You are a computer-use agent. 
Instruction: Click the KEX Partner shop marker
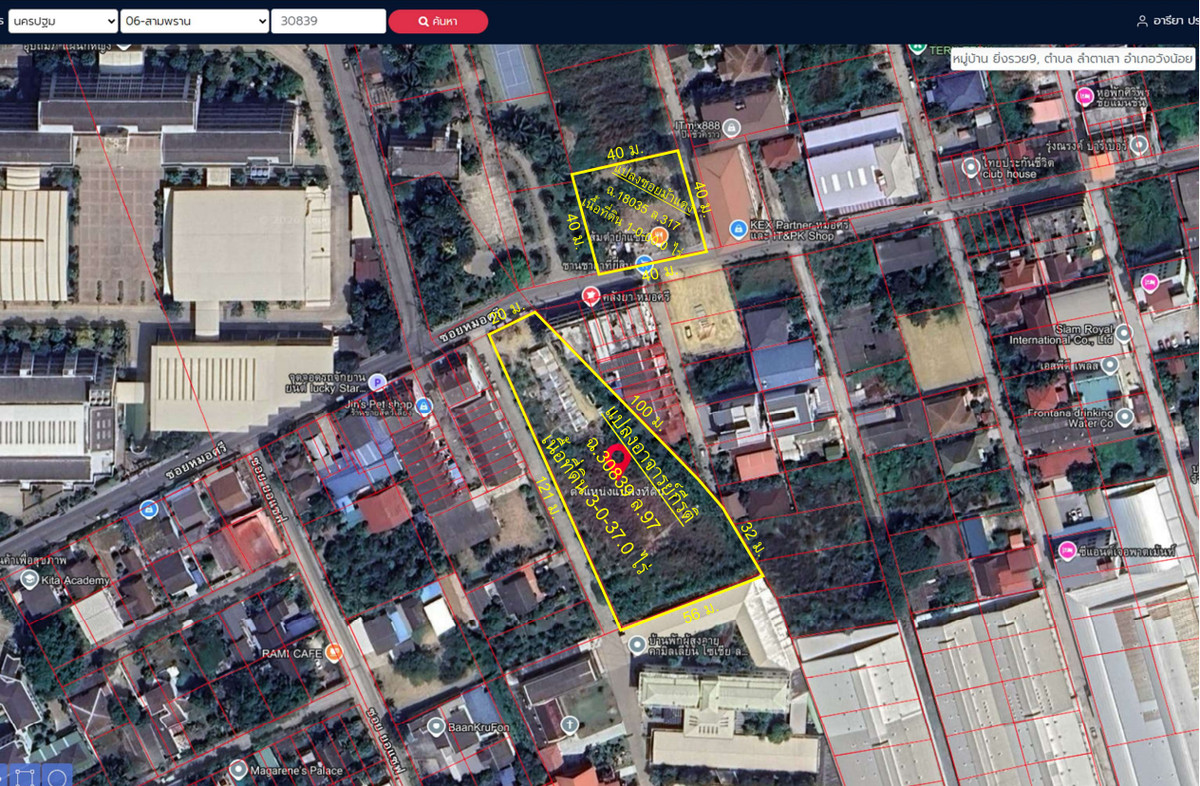point(738,229)
